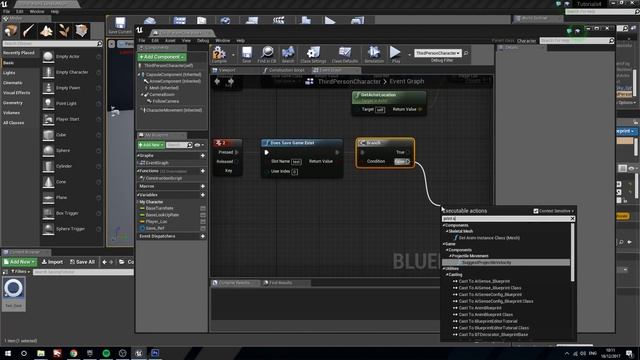Toggle visibility eye for Save_Ref variable

click(x=203, y=228)
